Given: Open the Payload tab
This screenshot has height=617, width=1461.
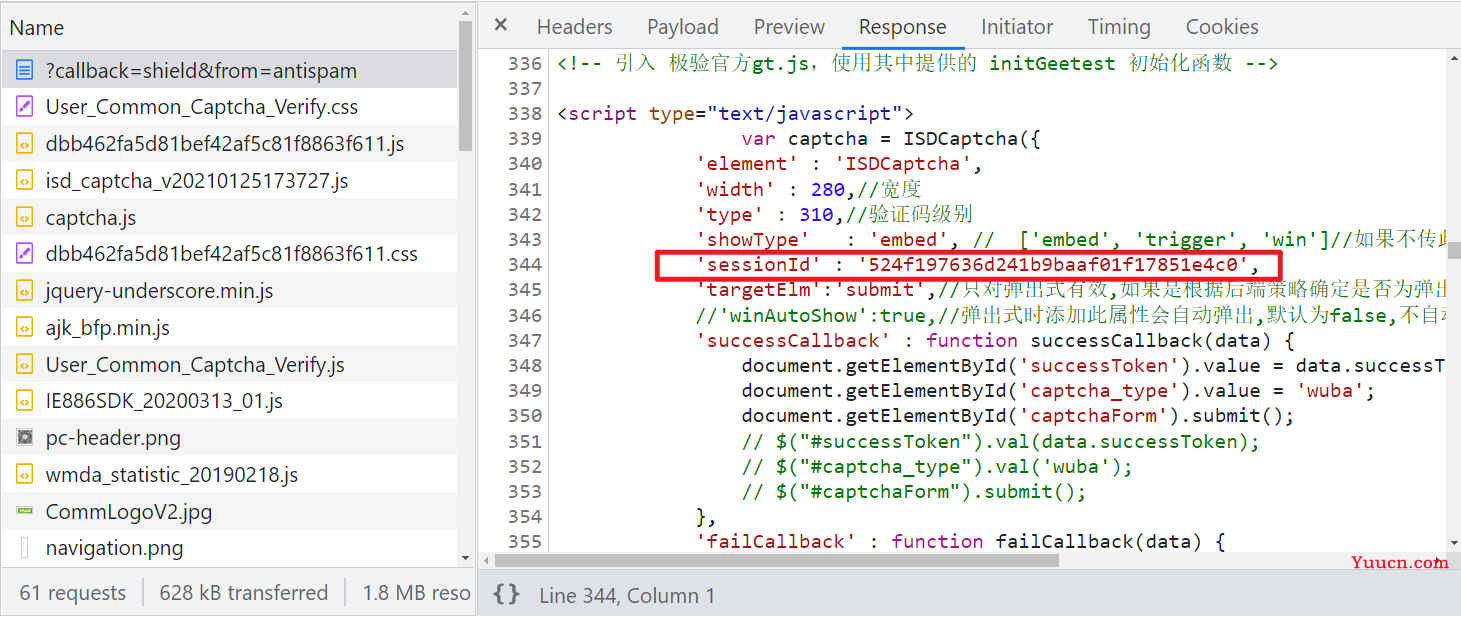Looking at the screenshot, I should (x=683, y=27).
